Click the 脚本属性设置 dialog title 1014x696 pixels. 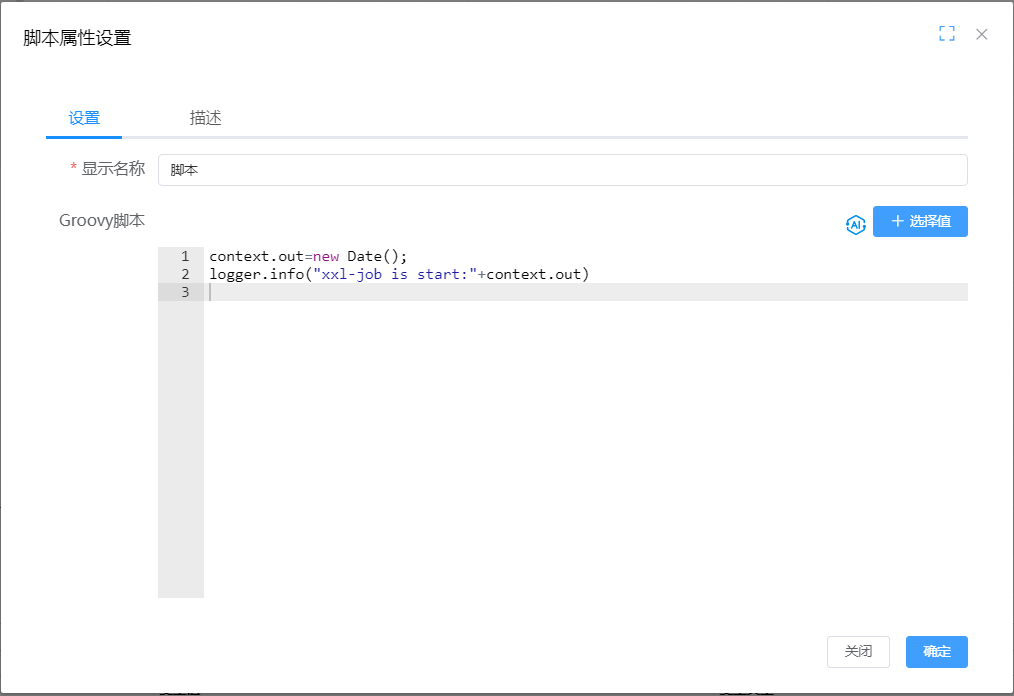(77, 38)
